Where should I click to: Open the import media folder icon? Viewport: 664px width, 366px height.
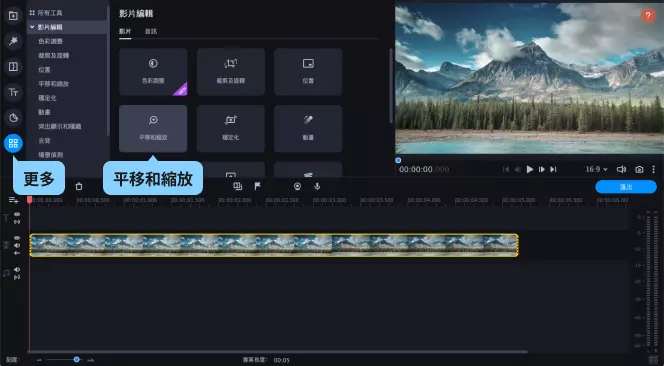tap(13, 16)
